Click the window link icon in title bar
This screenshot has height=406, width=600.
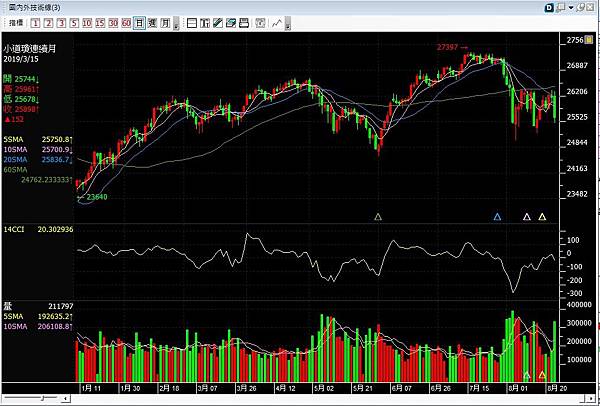(x=561, y=8)
